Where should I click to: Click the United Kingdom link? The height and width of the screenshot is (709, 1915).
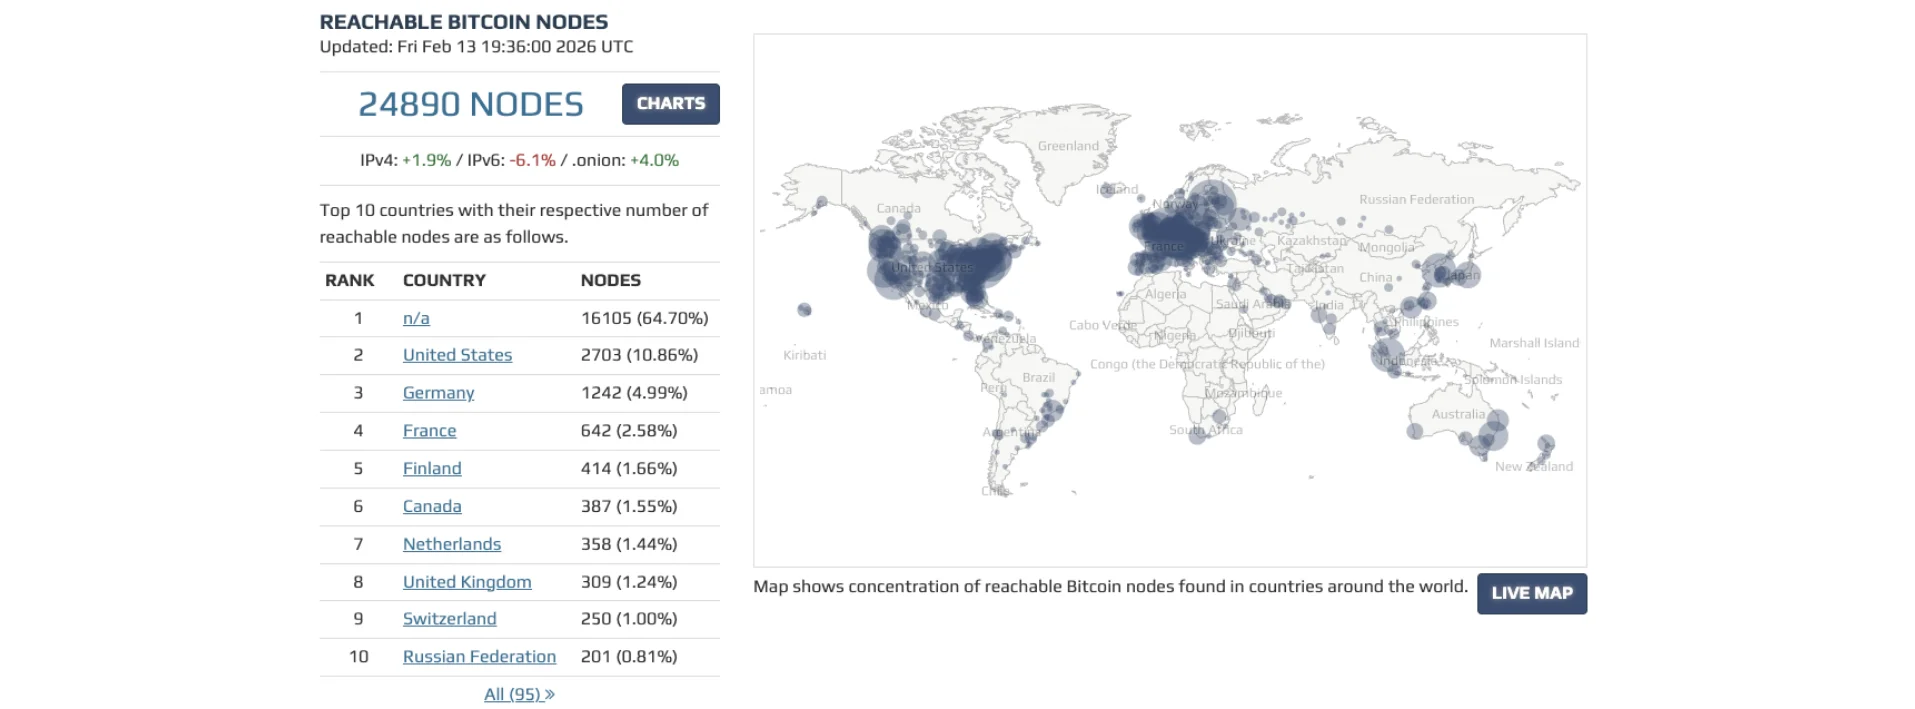tap(467, 582)
